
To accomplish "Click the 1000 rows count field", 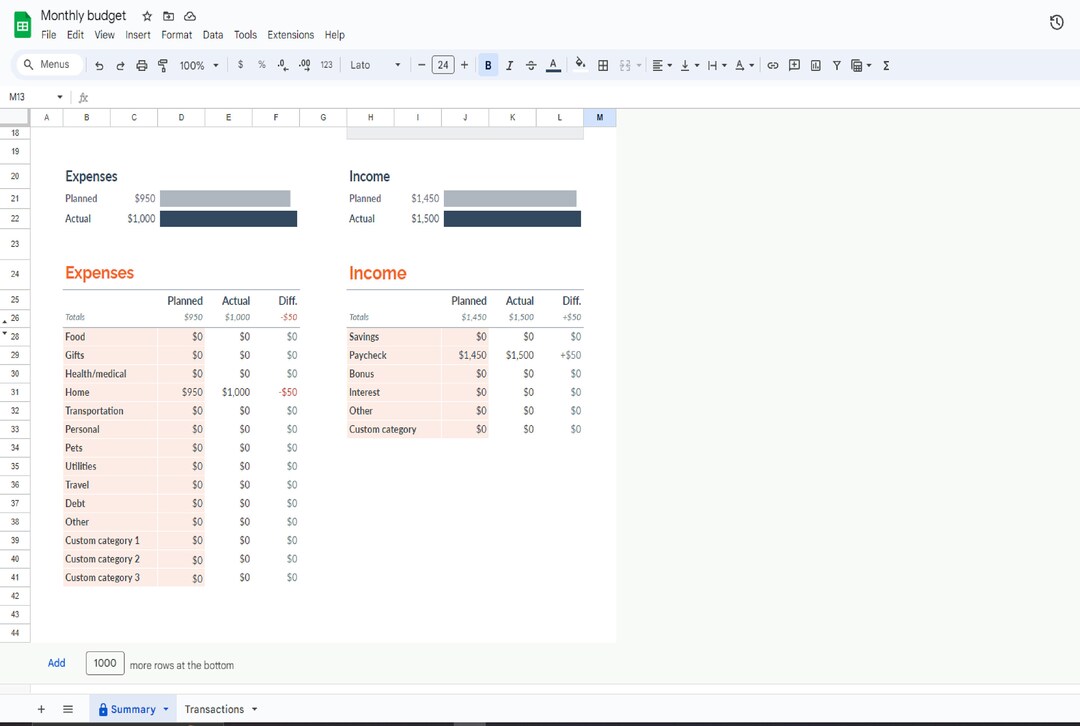I will click(105, 663).
